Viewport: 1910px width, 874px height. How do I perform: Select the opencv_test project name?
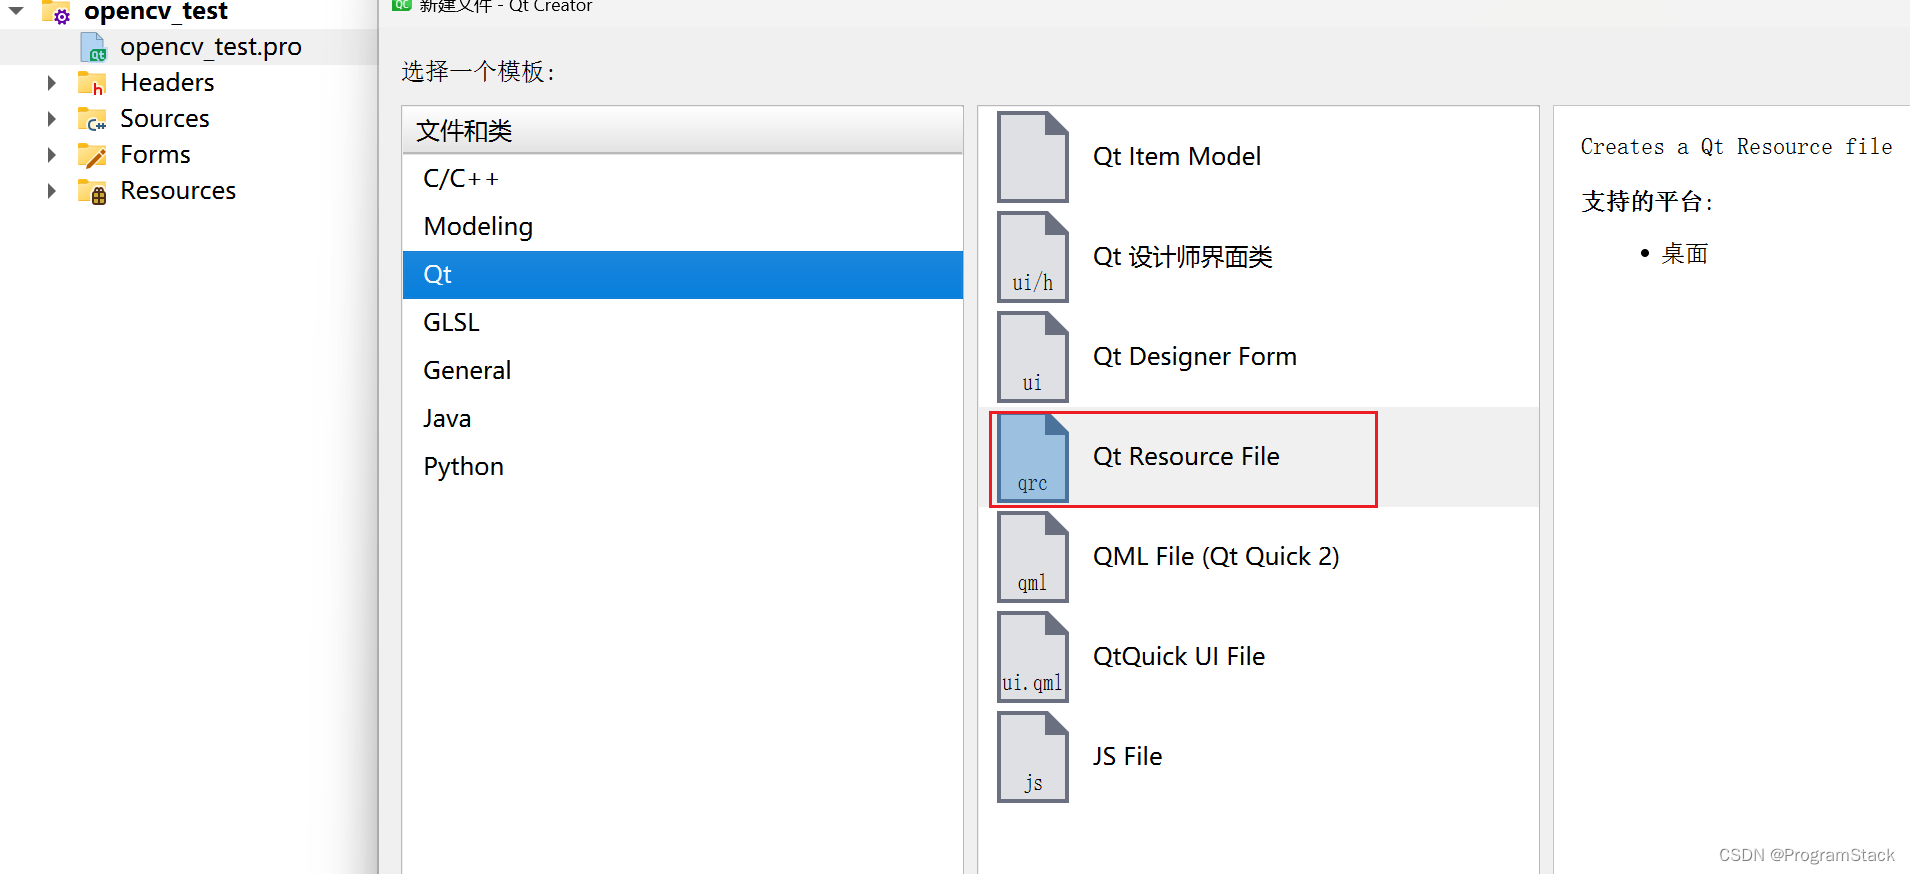pyautogui.click(x=156, y=12)
